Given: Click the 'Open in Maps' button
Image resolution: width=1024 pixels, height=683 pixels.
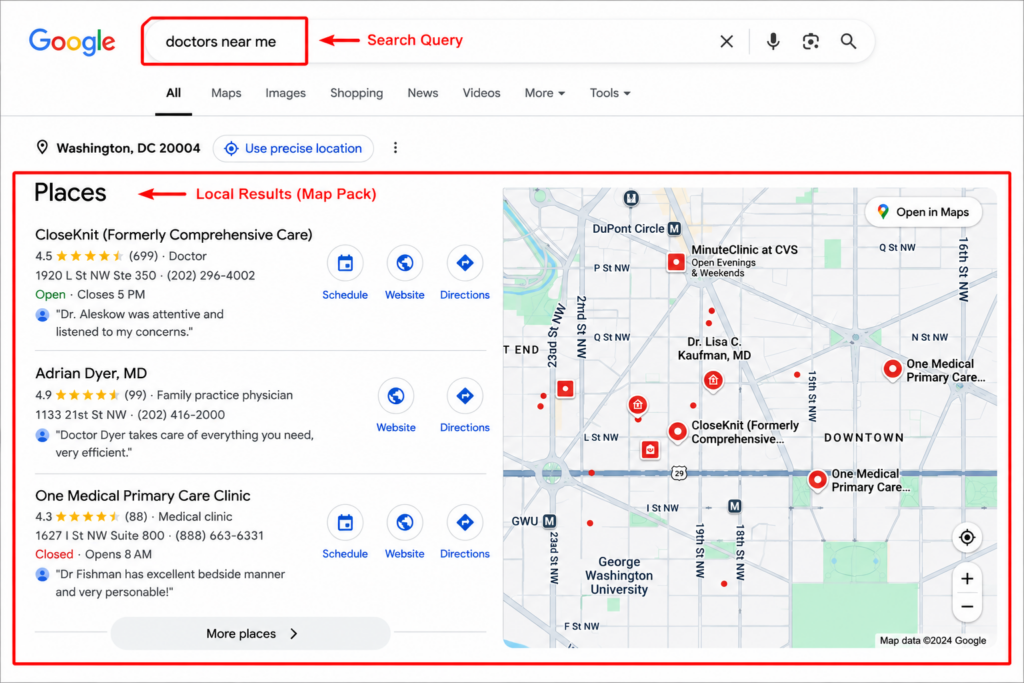Looking at the screenshot, I should [x=923, y=212].
